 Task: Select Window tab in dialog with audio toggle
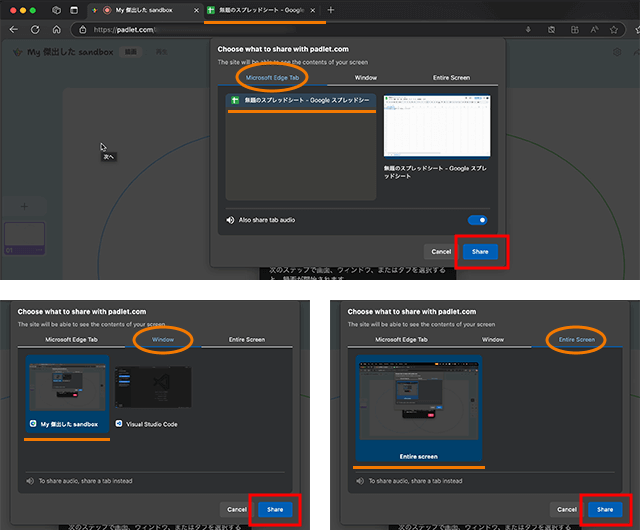click(x=366, y=78)
